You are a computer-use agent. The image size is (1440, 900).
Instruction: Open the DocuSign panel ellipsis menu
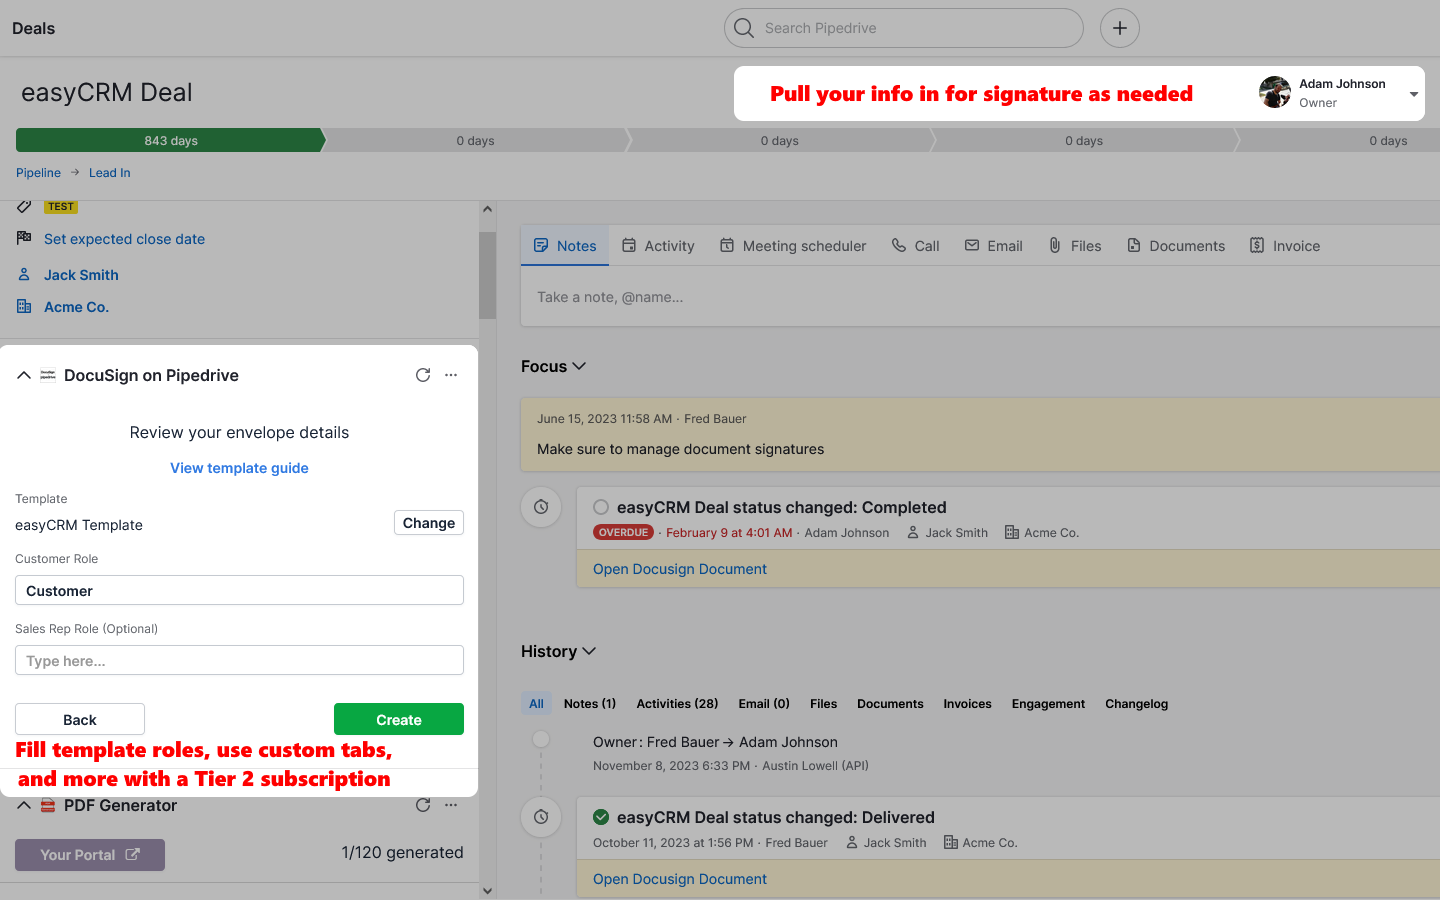tap(450, 375)
